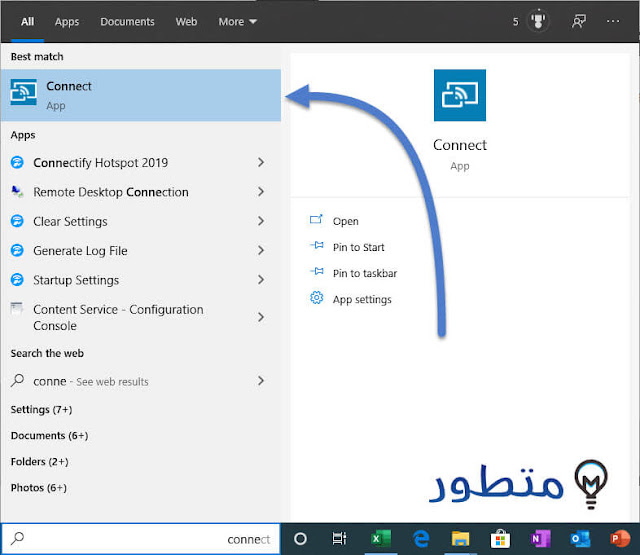Launch PowerPoint from the taskbar
640x555 pixels.
point(620,539)
